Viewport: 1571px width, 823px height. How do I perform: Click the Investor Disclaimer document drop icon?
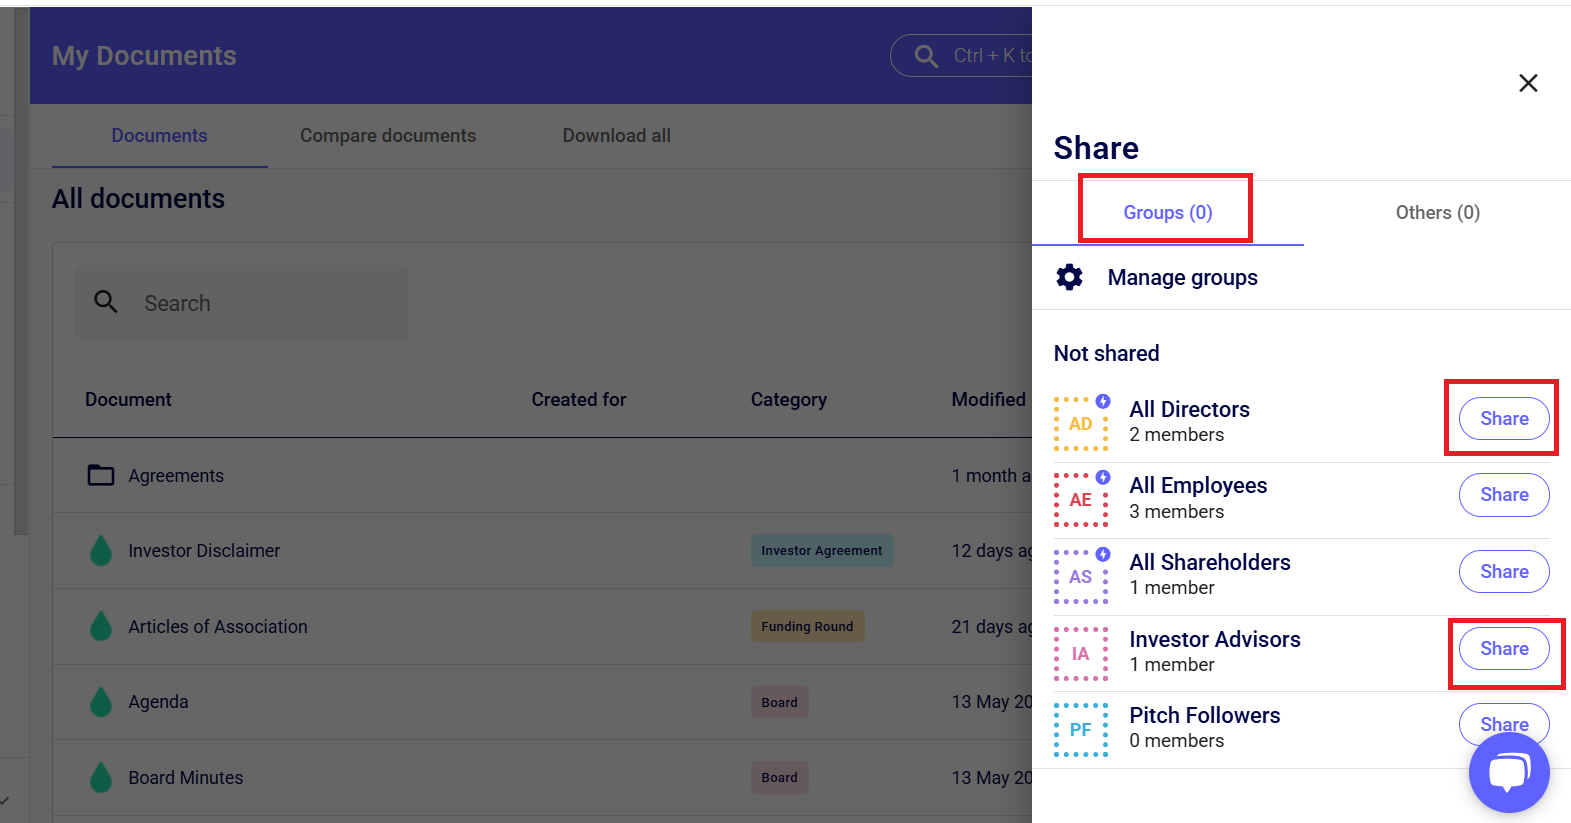101,551
